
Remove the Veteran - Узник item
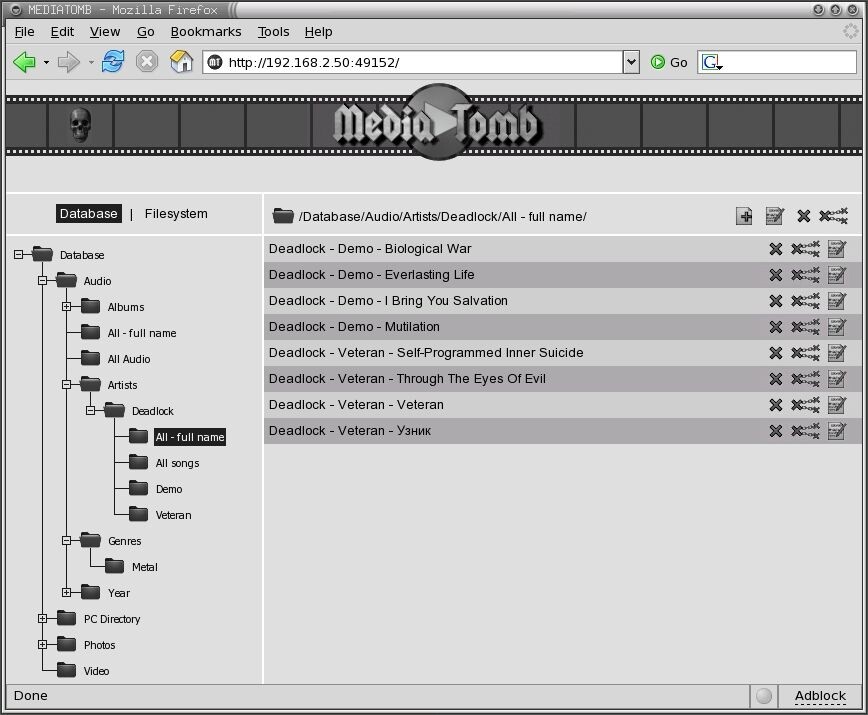[776, 431]
